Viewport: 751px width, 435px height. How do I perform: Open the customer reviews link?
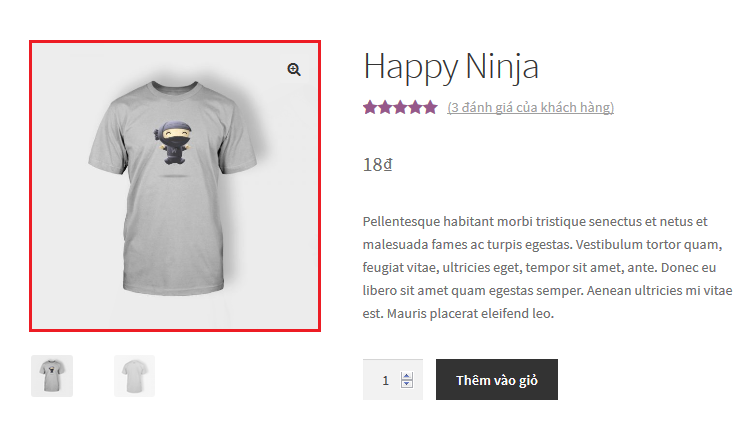530,107
